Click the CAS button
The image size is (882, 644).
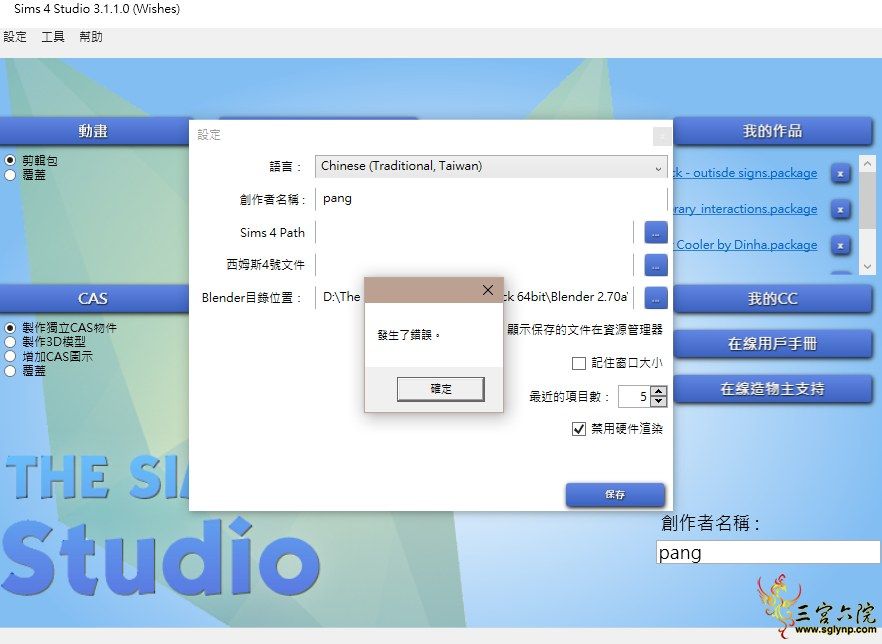94,298
